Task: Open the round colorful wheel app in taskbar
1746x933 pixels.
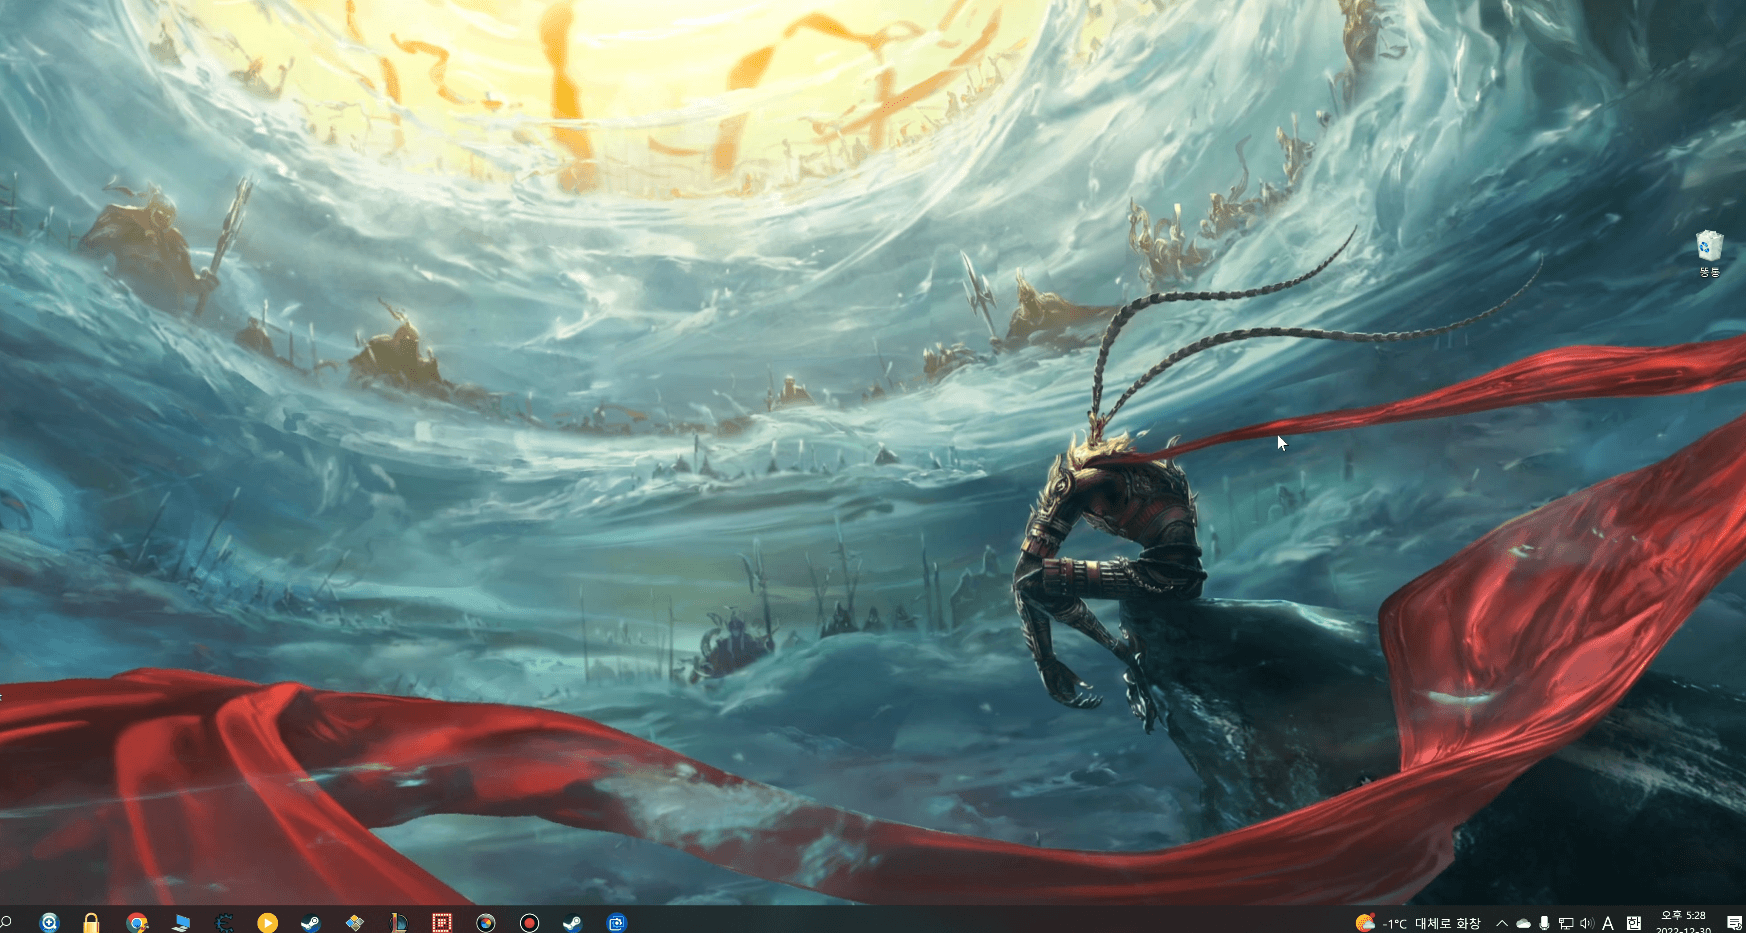Action: click(486, 923)
